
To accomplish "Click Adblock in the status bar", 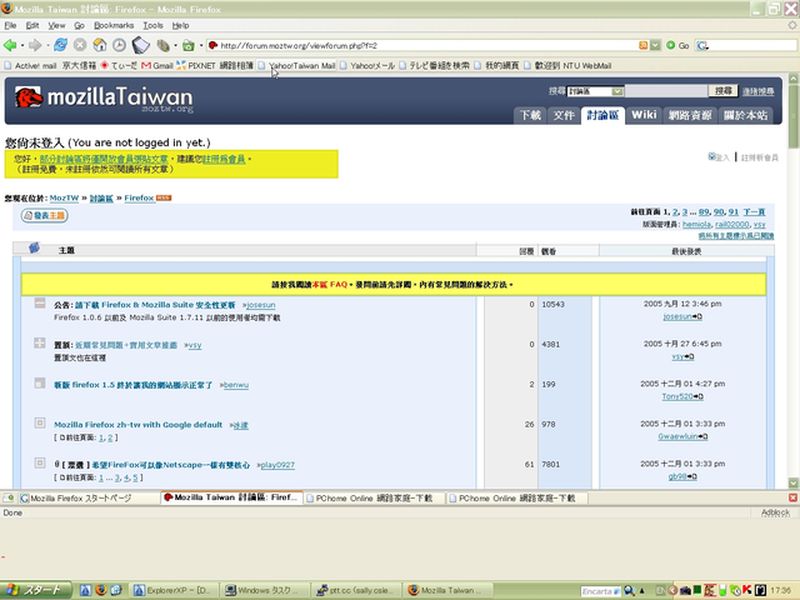I will (775, 513).
